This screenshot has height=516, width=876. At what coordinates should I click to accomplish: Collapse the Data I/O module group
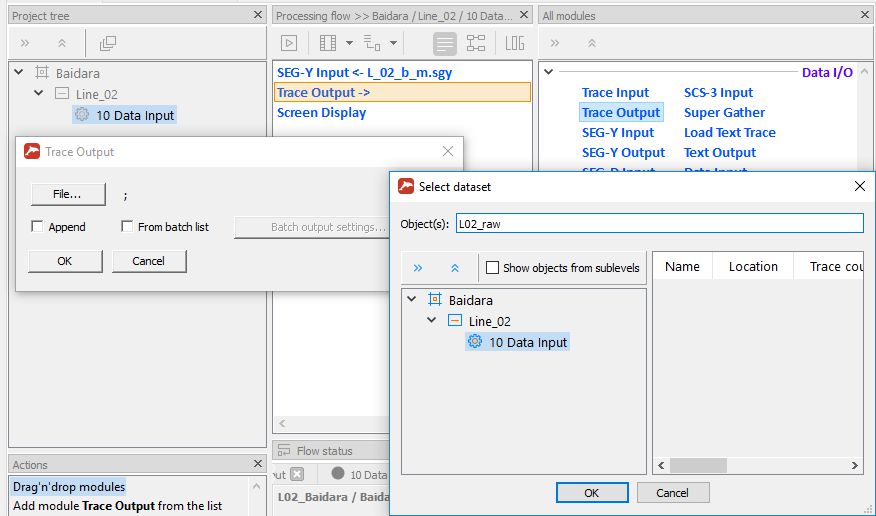point(549,71)
